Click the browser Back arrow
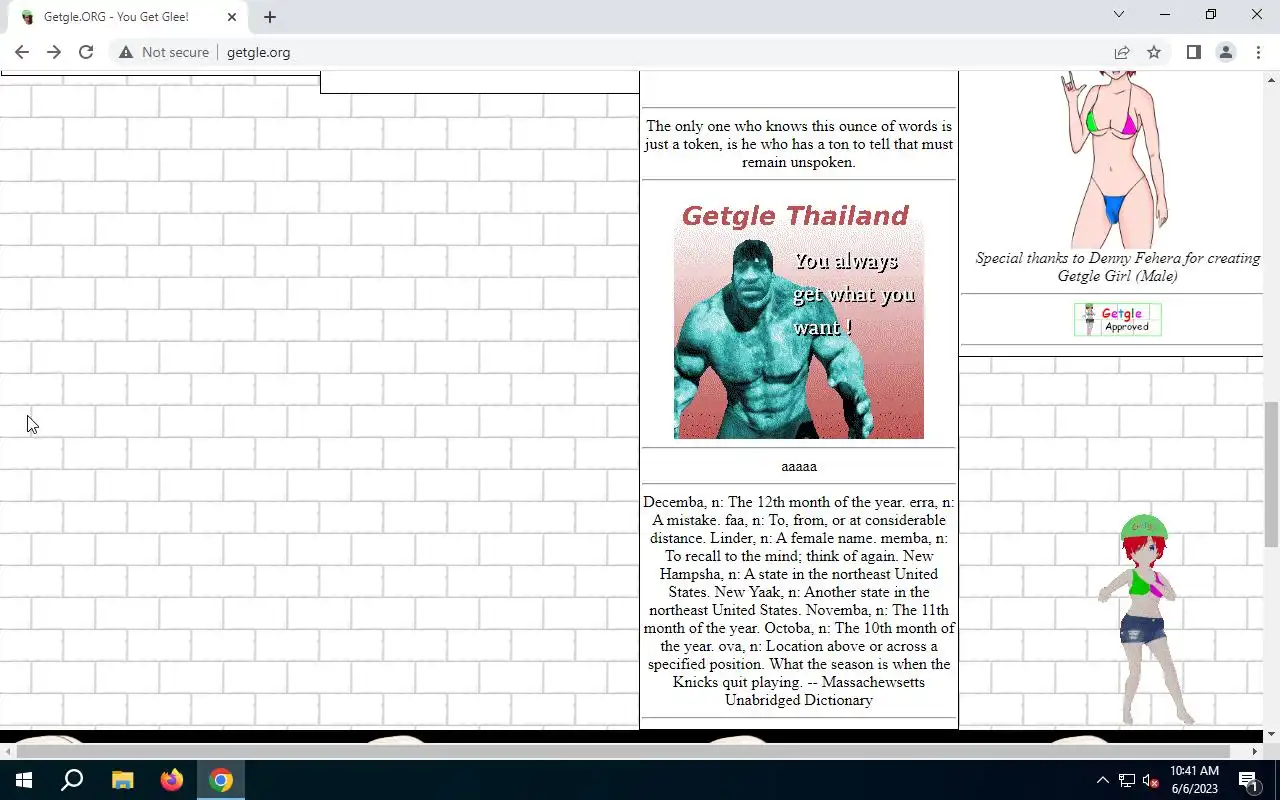Viewport: 1280px width, 800px height. (x=22, y=52)
